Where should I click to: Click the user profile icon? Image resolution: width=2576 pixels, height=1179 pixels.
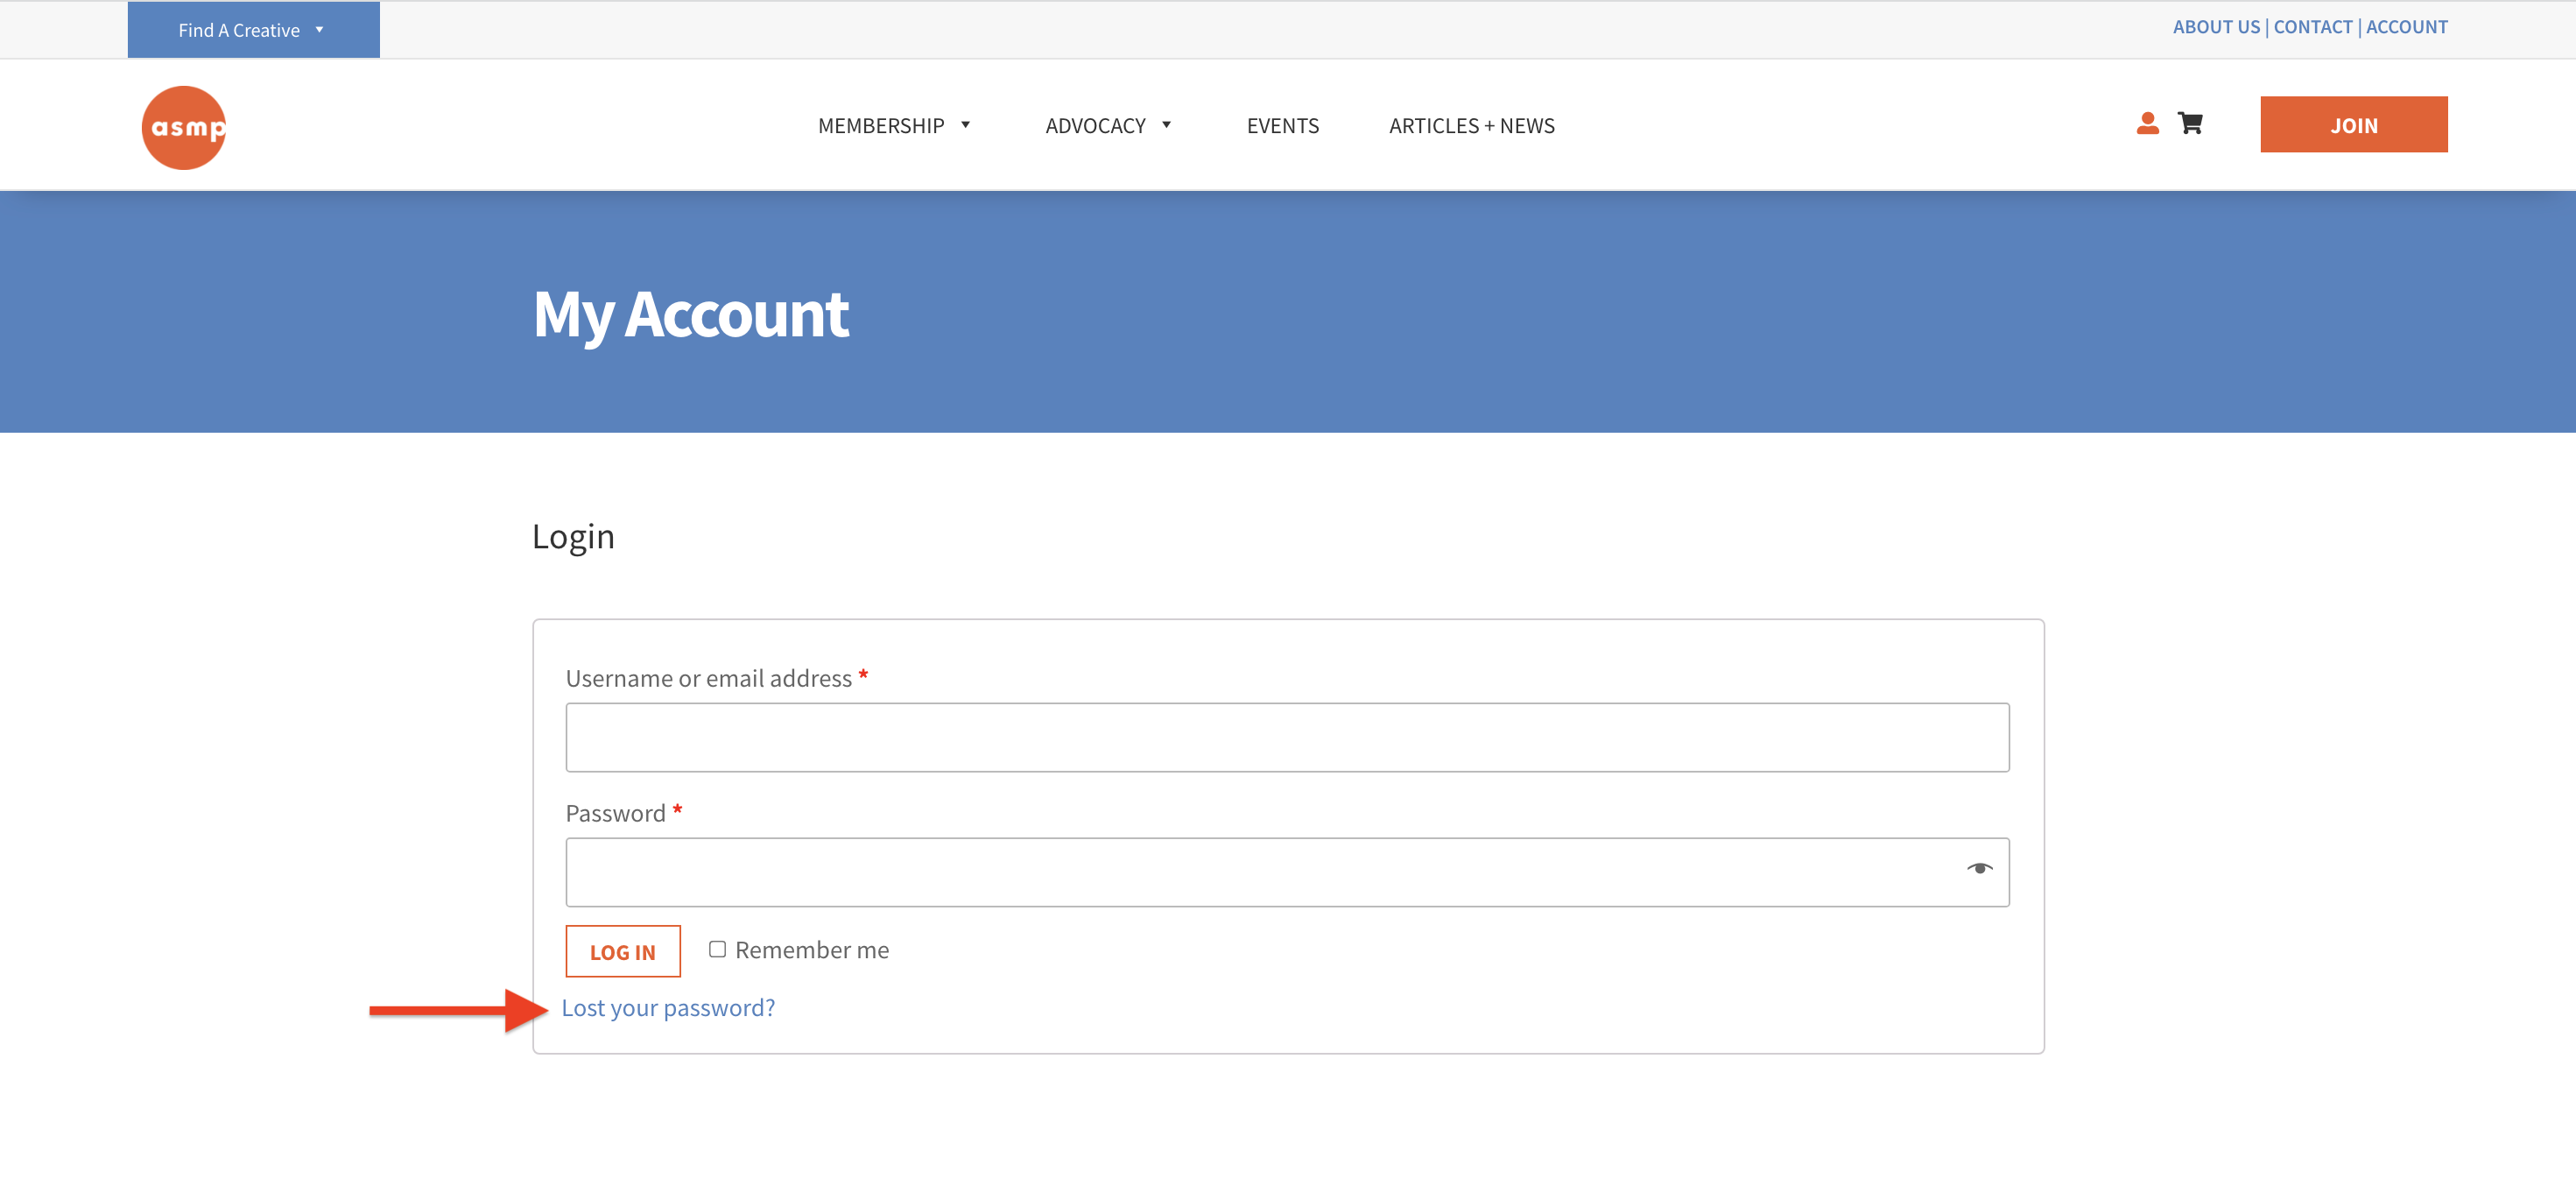pyautogui.click(x=2147, y=124)
